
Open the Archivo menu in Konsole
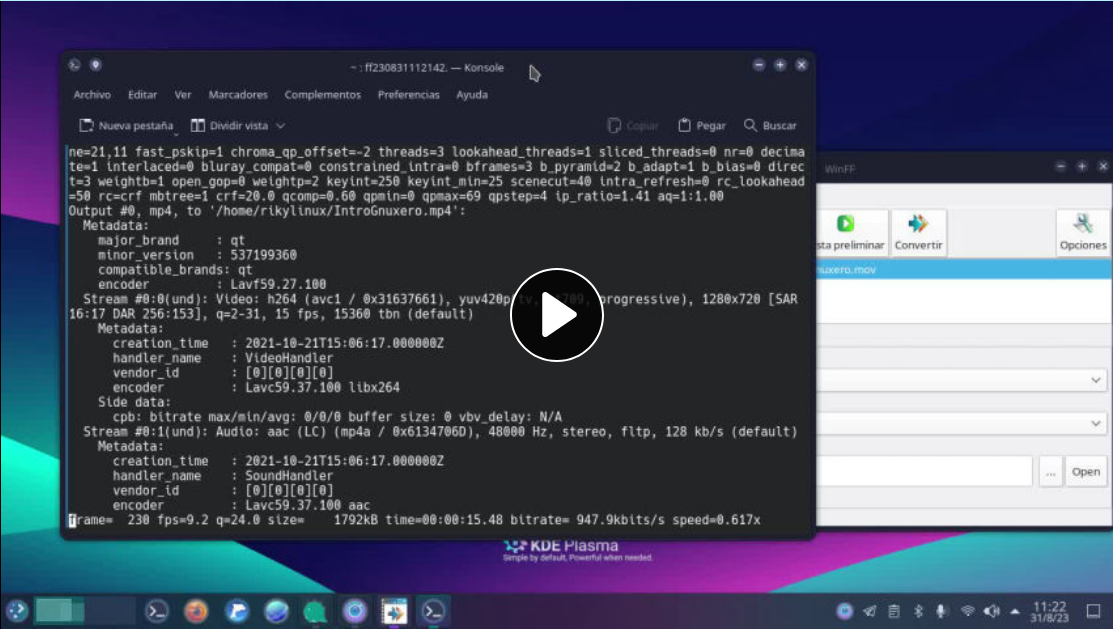point(92,94)
